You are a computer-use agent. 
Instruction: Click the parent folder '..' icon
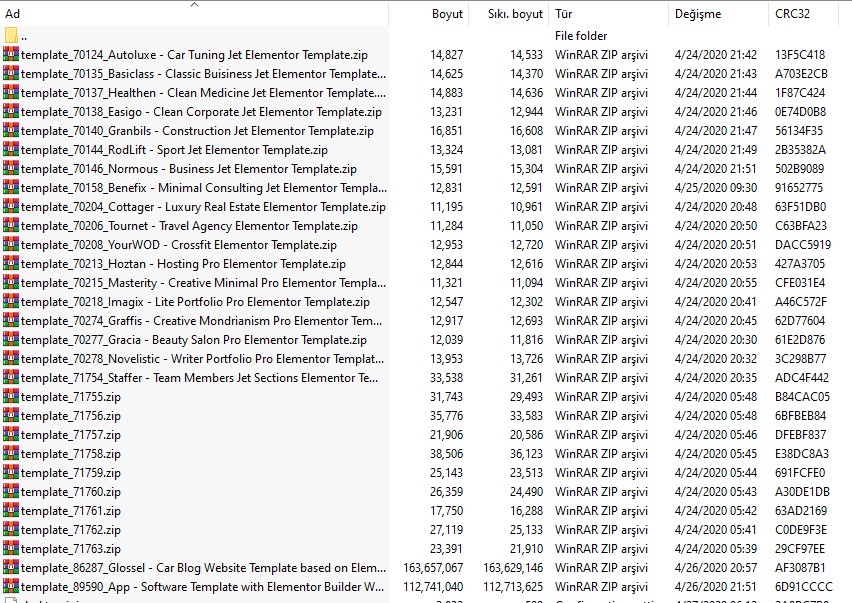coord(11,36)
